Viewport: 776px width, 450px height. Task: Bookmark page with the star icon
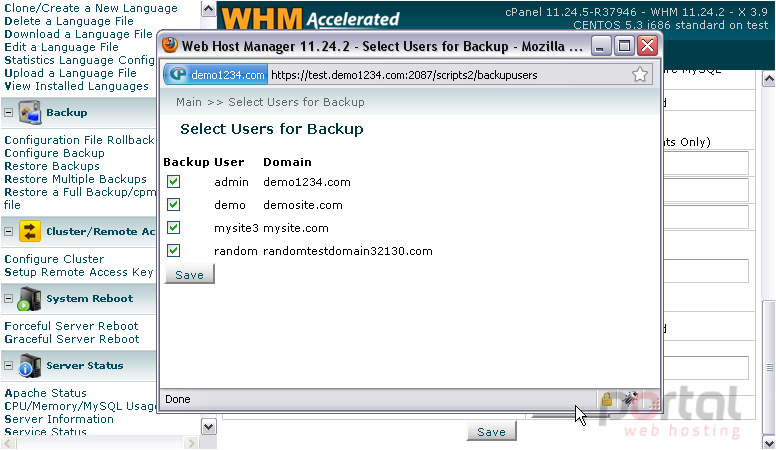(x=639, y=75)
